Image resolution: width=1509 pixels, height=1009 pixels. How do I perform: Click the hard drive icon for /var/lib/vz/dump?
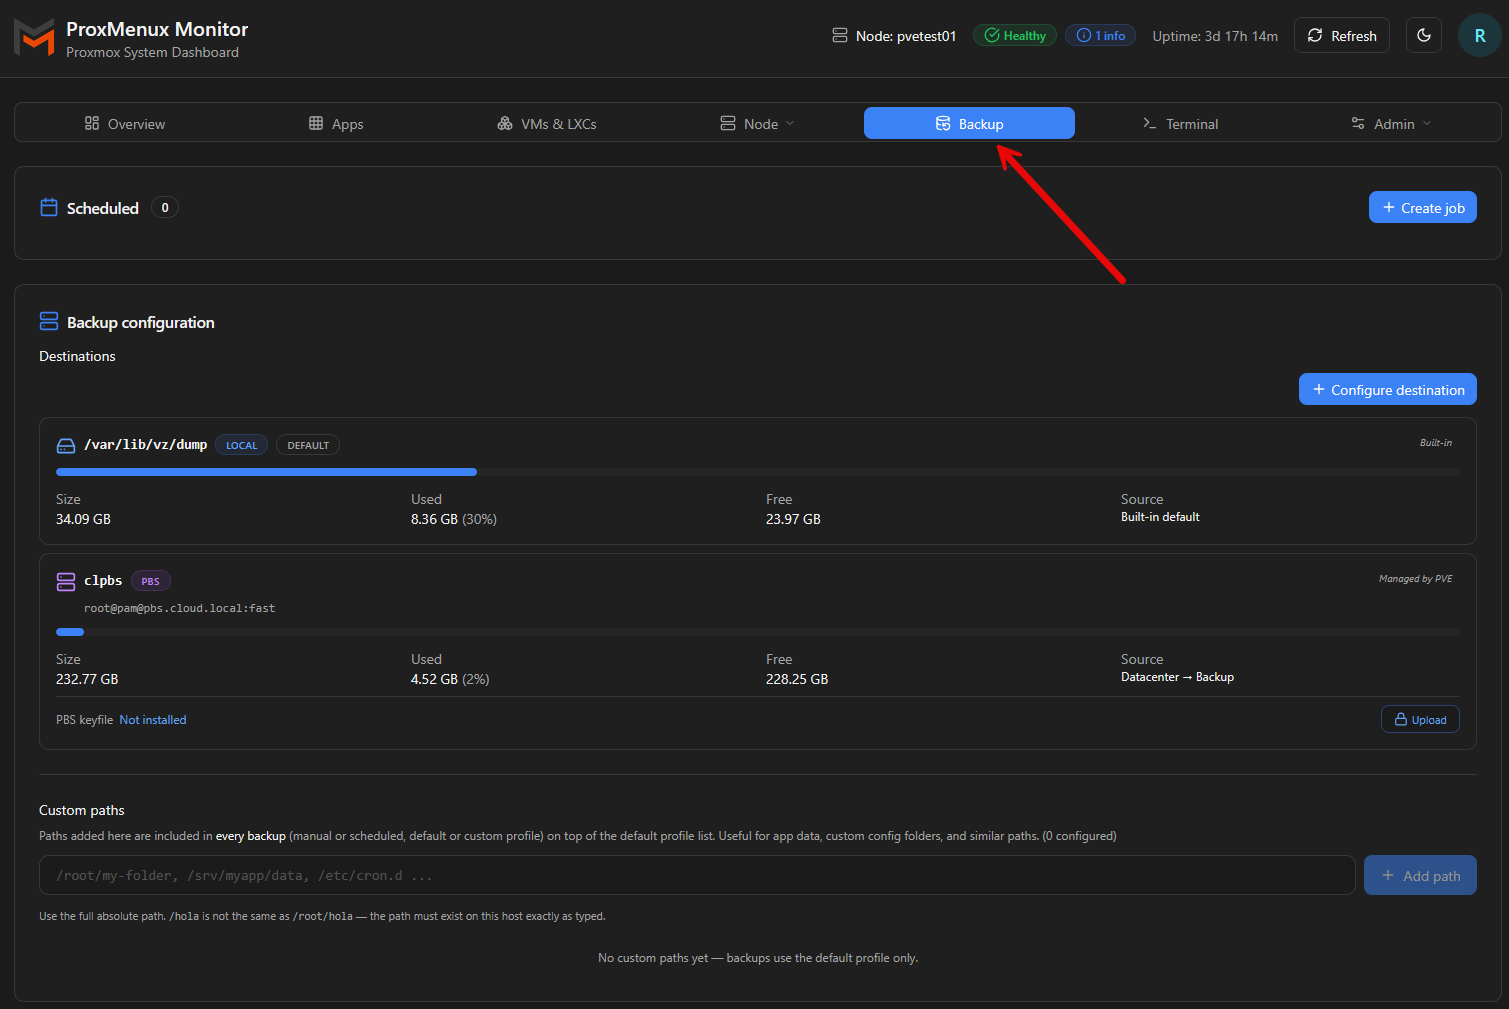click(66, 445)
